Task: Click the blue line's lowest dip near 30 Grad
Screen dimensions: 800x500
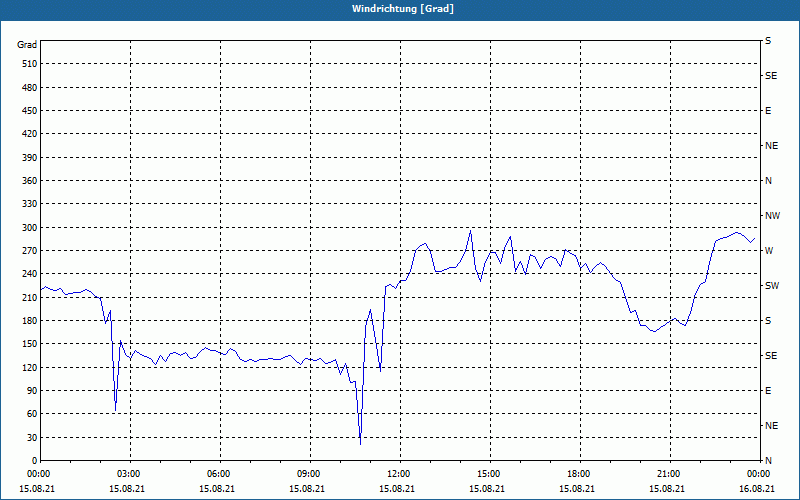Action: pos(360,442)
